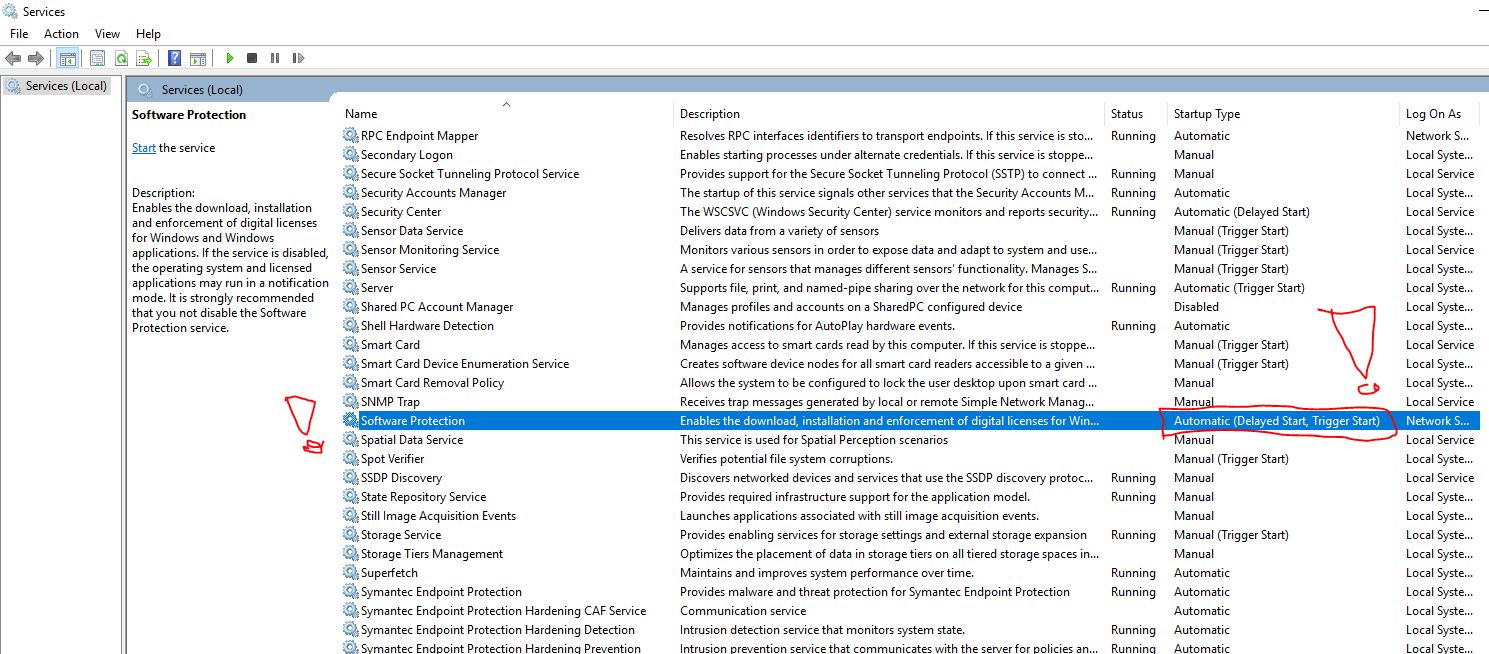Click the Services title bar icon

(10, 11)
